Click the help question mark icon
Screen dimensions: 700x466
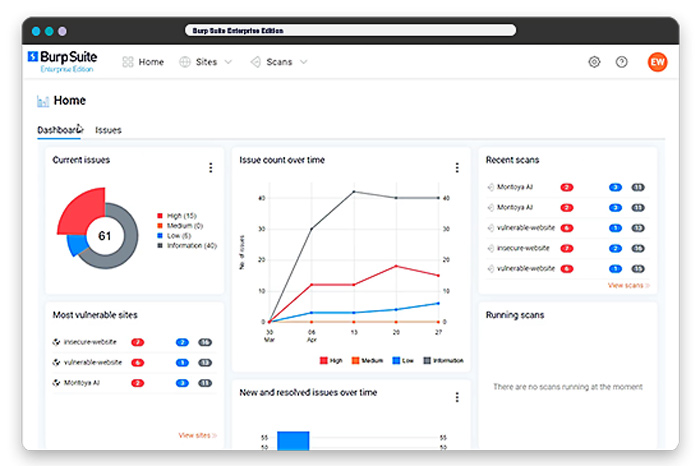pos(621,62)
